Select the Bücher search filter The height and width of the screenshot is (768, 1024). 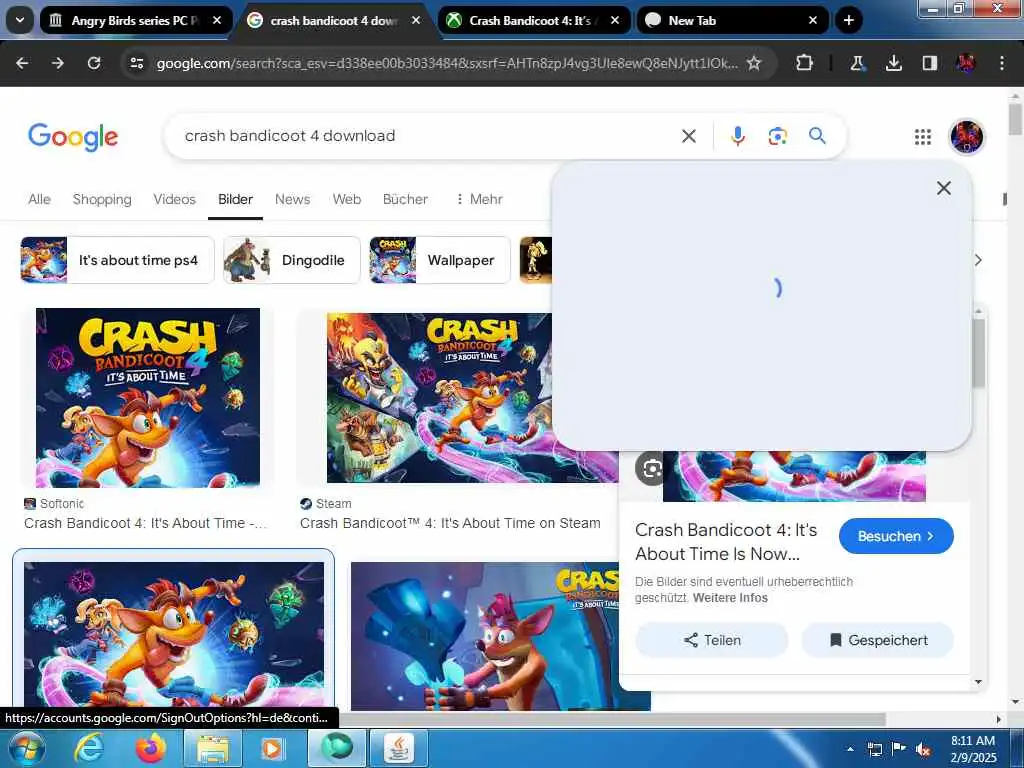click(405, 199)
